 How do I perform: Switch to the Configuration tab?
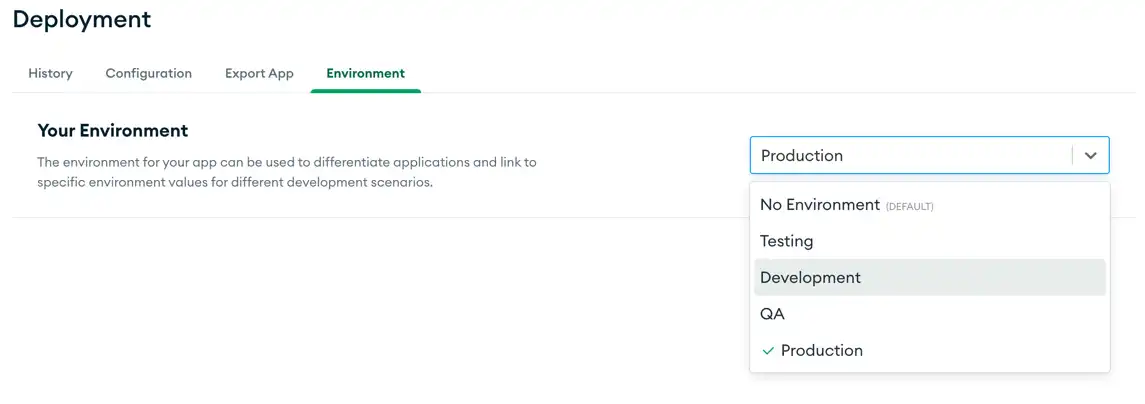tap(148, 73)
